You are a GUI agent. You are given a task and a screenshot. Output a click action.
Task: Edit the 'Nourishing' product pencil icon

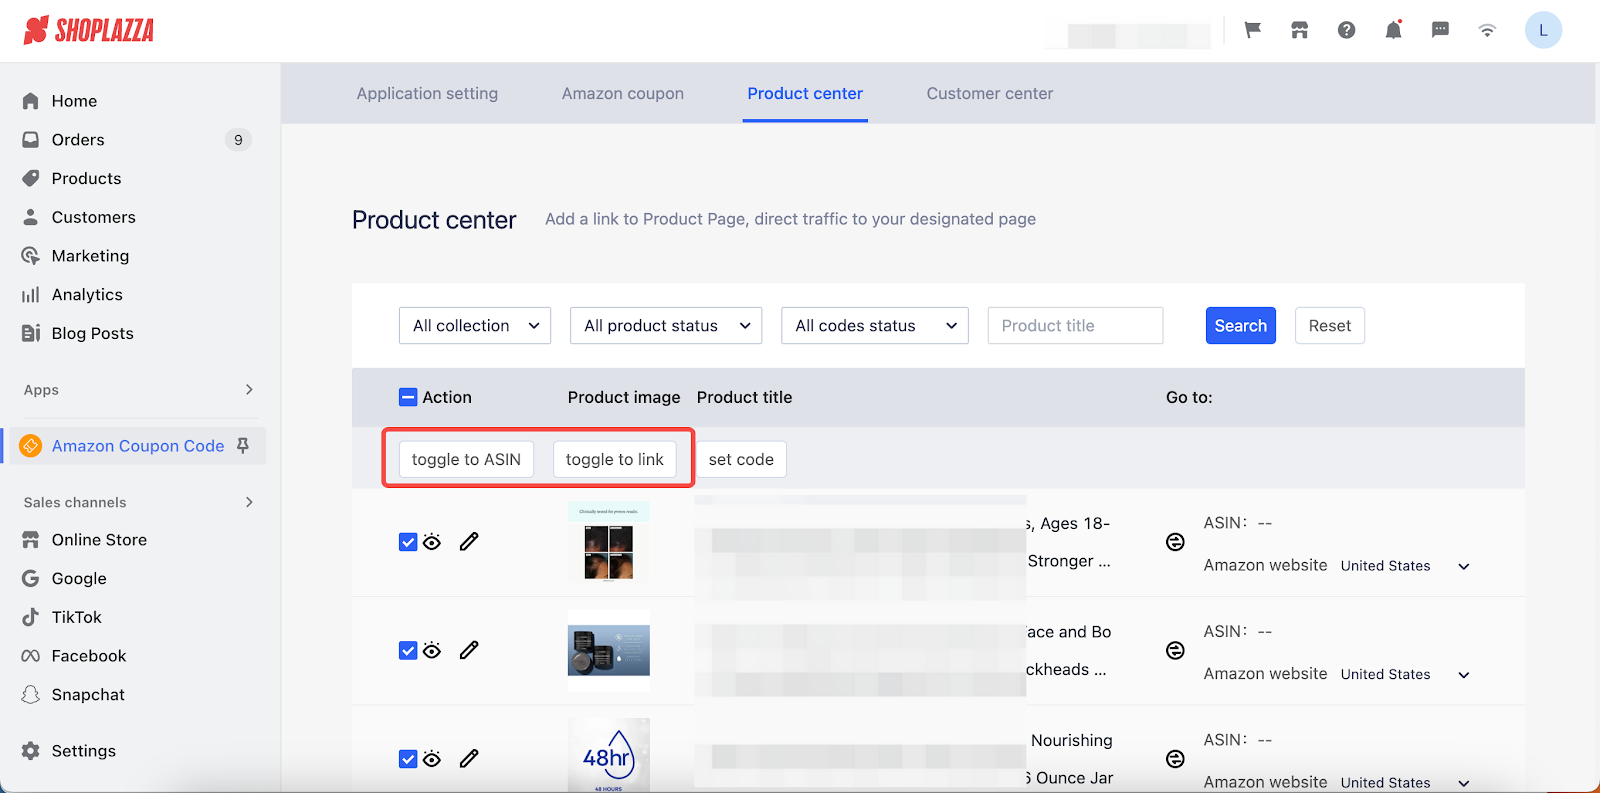point(469,759)
